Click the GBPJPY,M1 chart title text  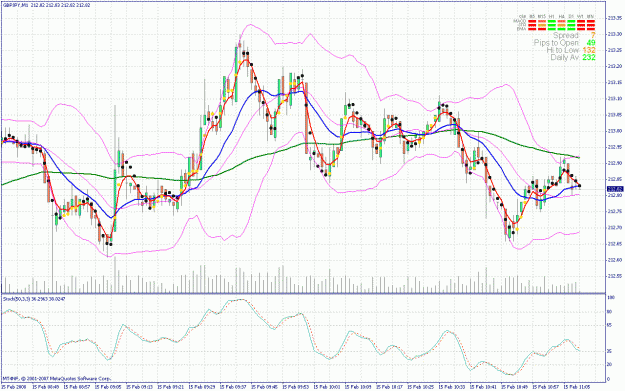(x=15, y=5)
